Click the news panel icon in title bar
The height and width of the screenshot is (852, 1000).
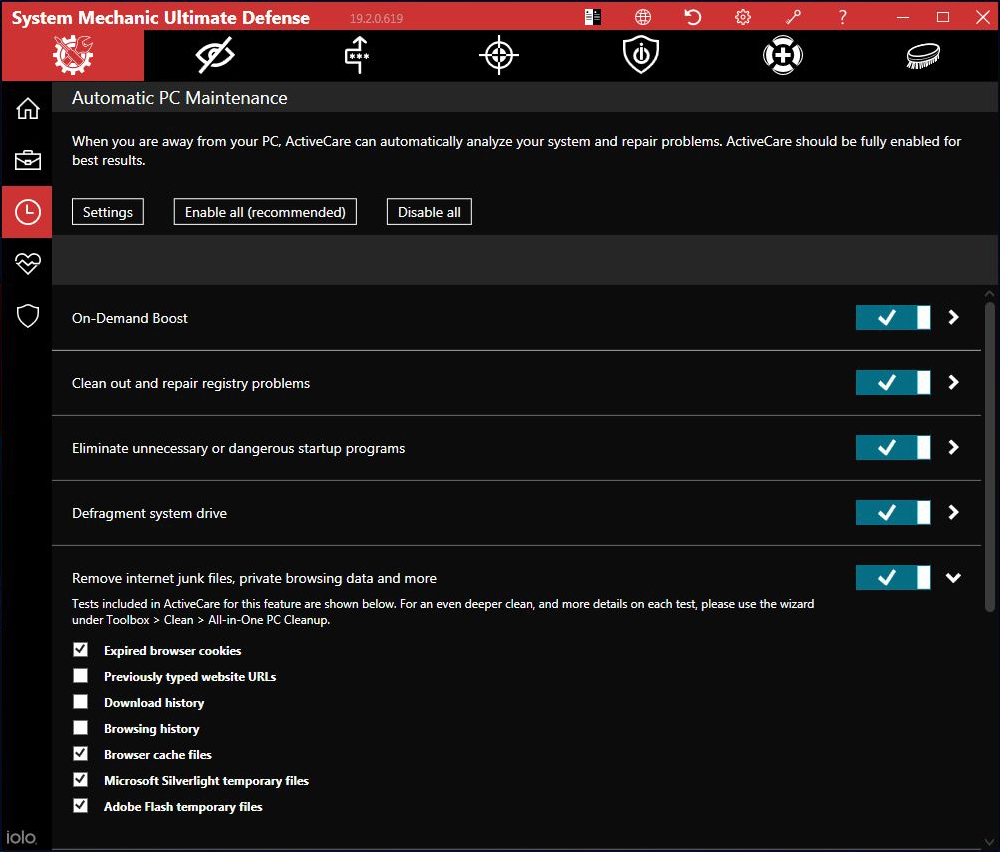(592, 17)
